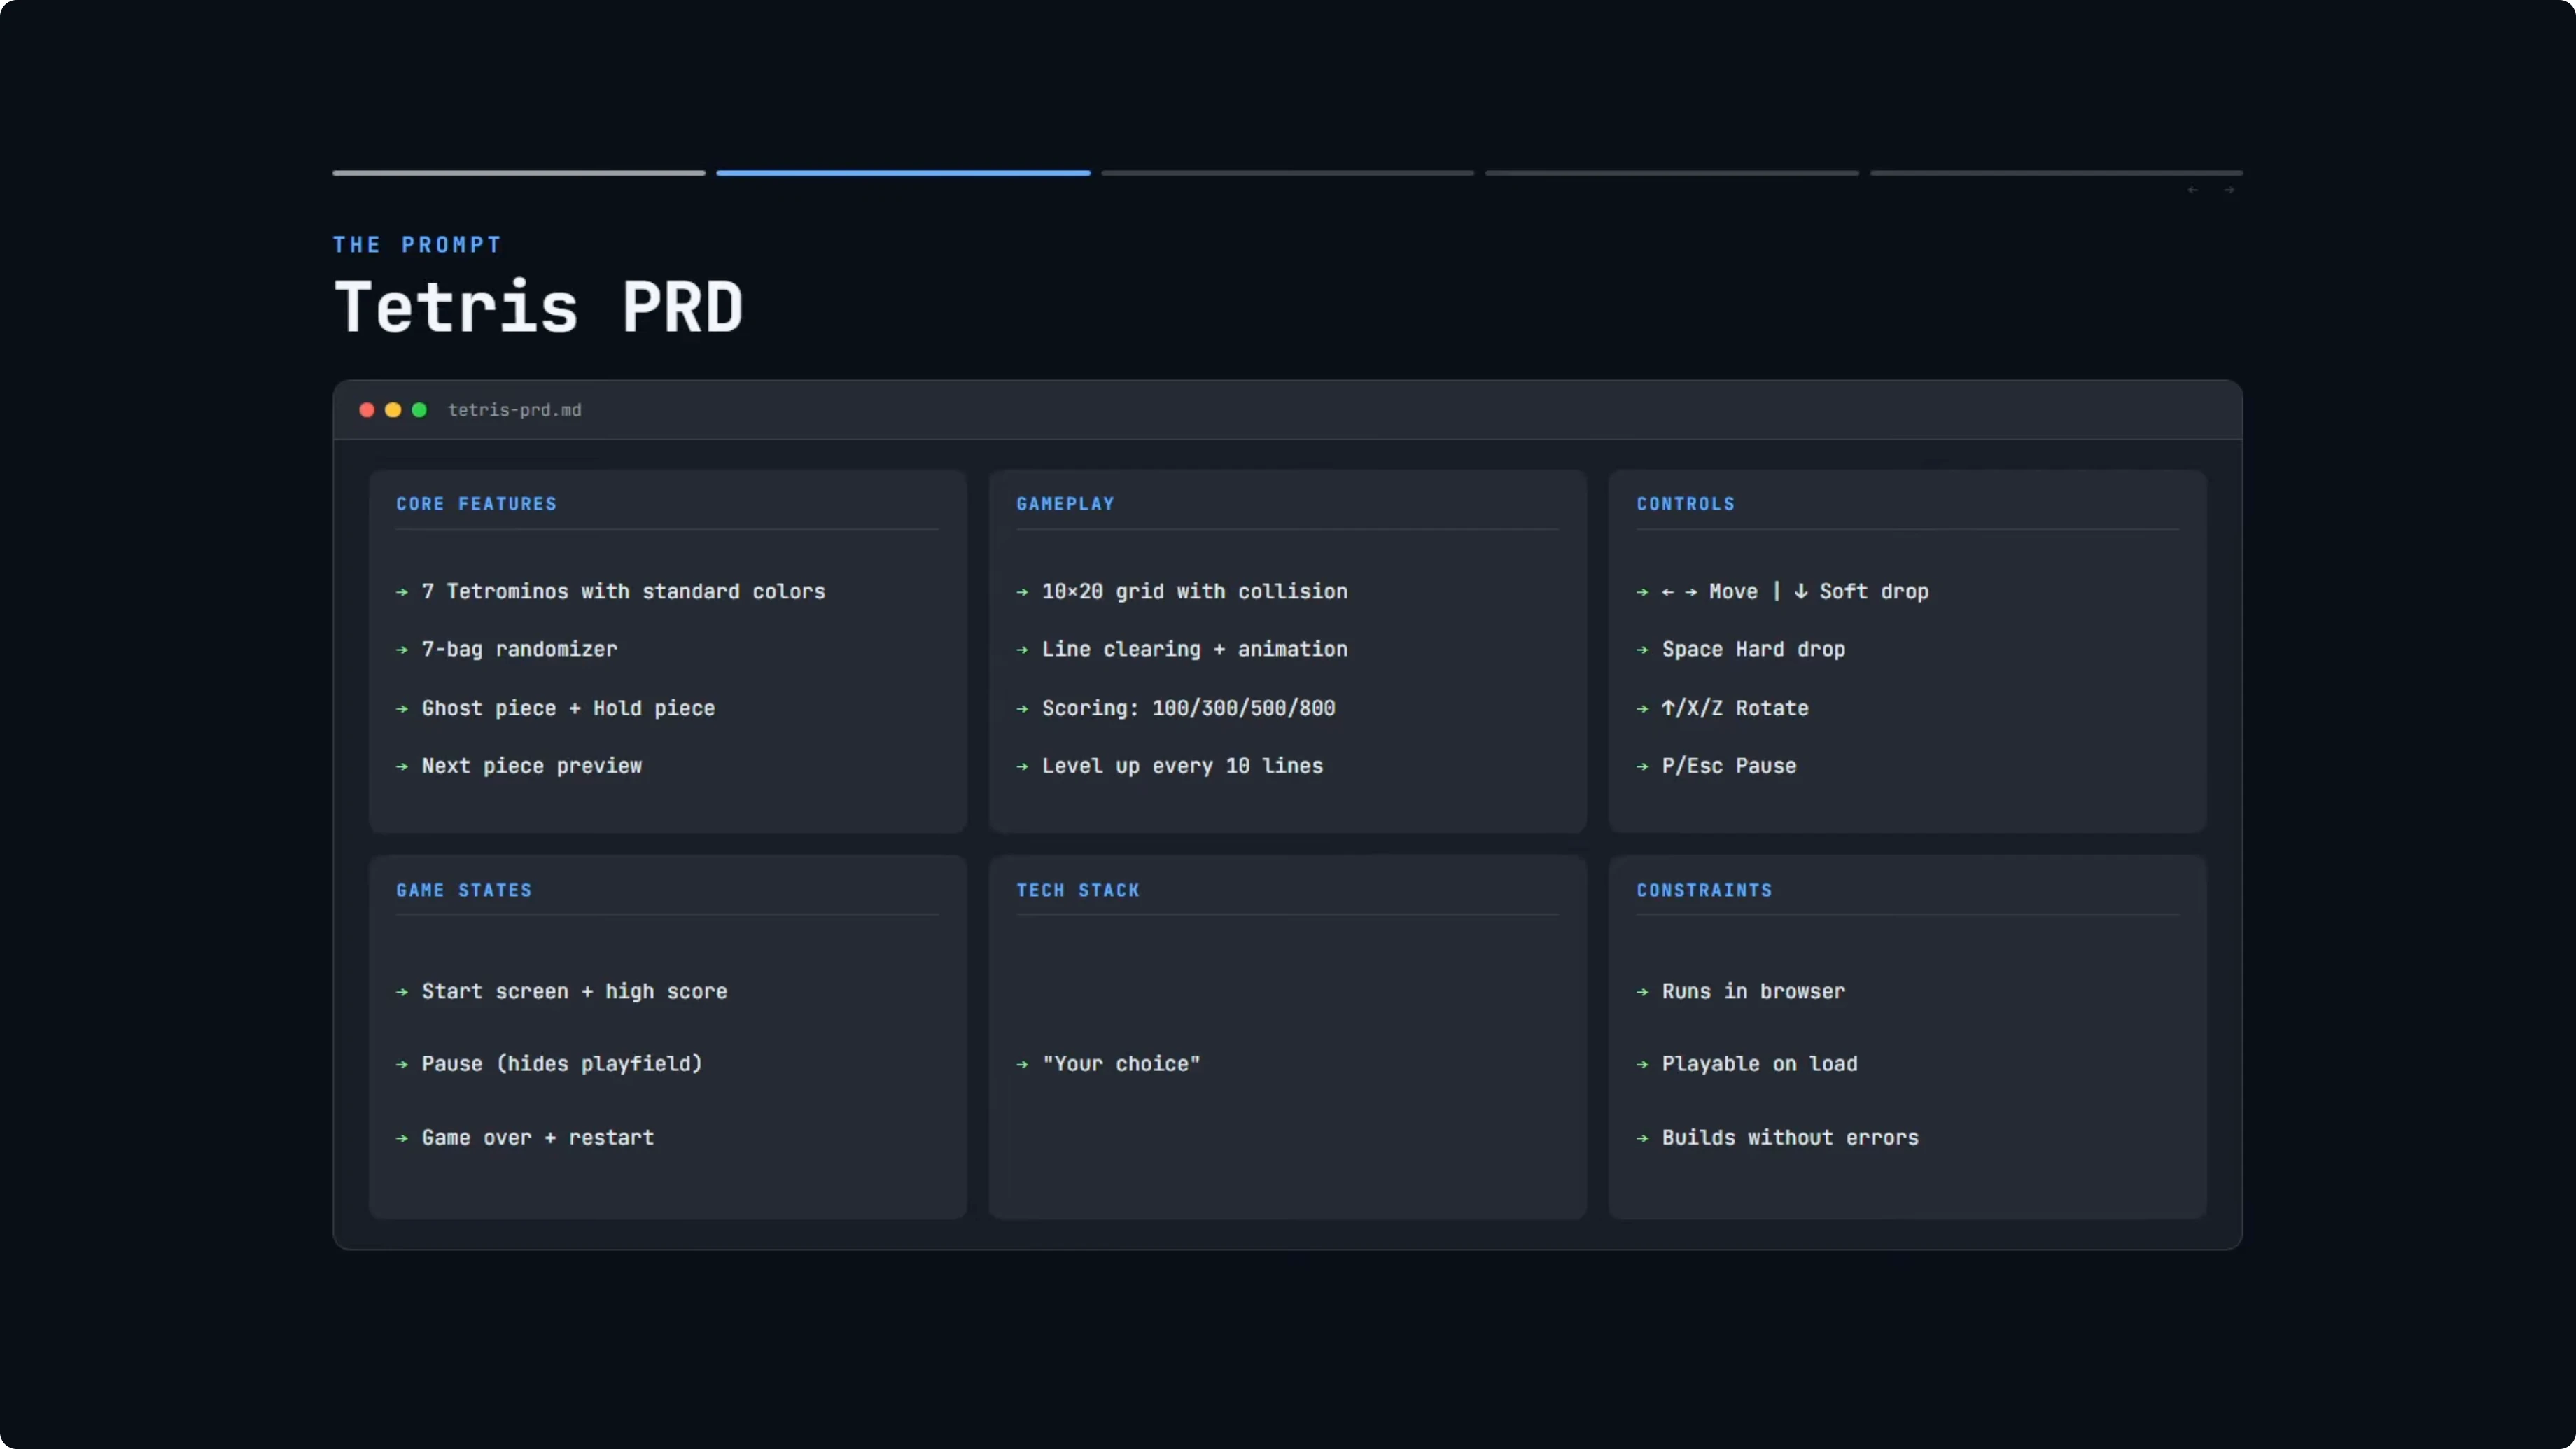Image resolution: width=2576 pixels, height=1449 pixels.
Task: Click the previous slide left arrow
Action: click(2192, 190)
